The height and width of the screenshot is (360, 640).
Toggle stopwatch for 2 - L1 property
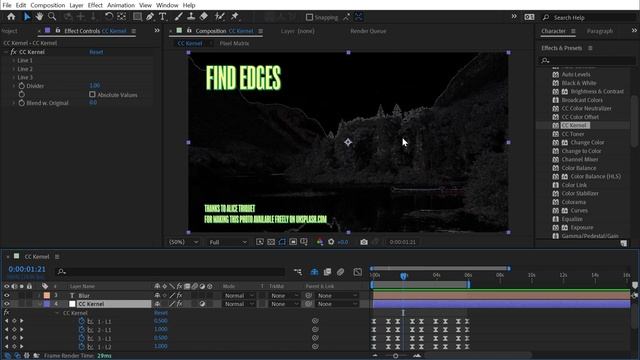point(82,330)
